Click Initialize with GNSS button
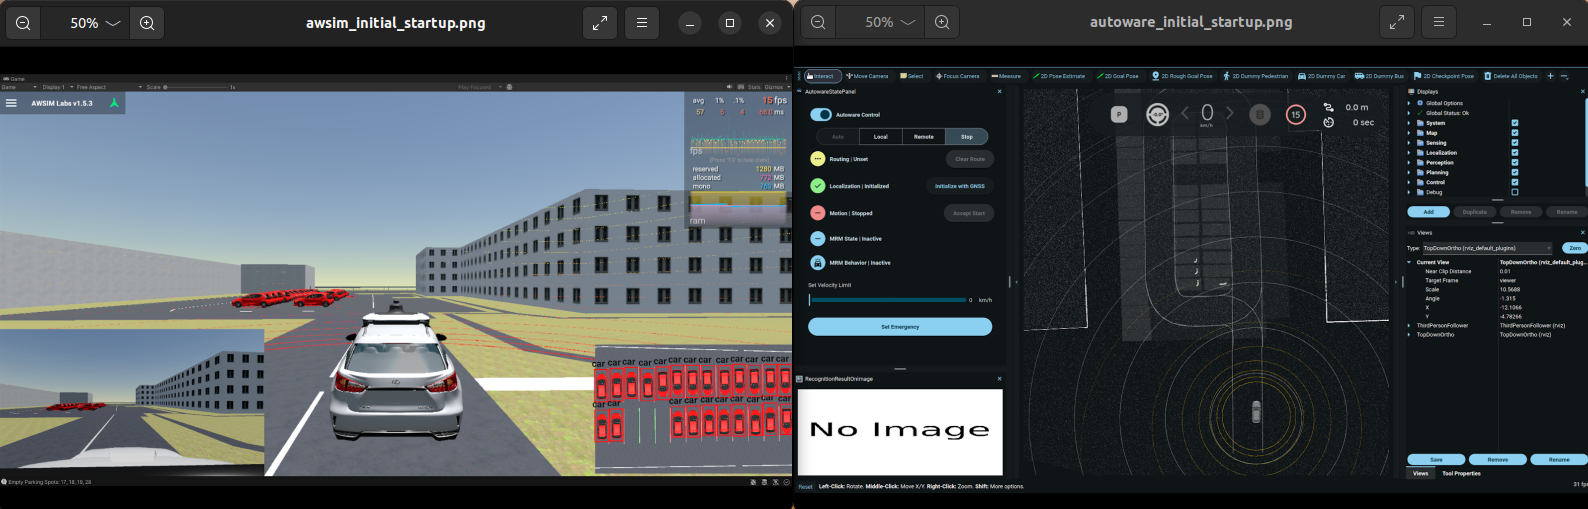 tap(960, 186)
